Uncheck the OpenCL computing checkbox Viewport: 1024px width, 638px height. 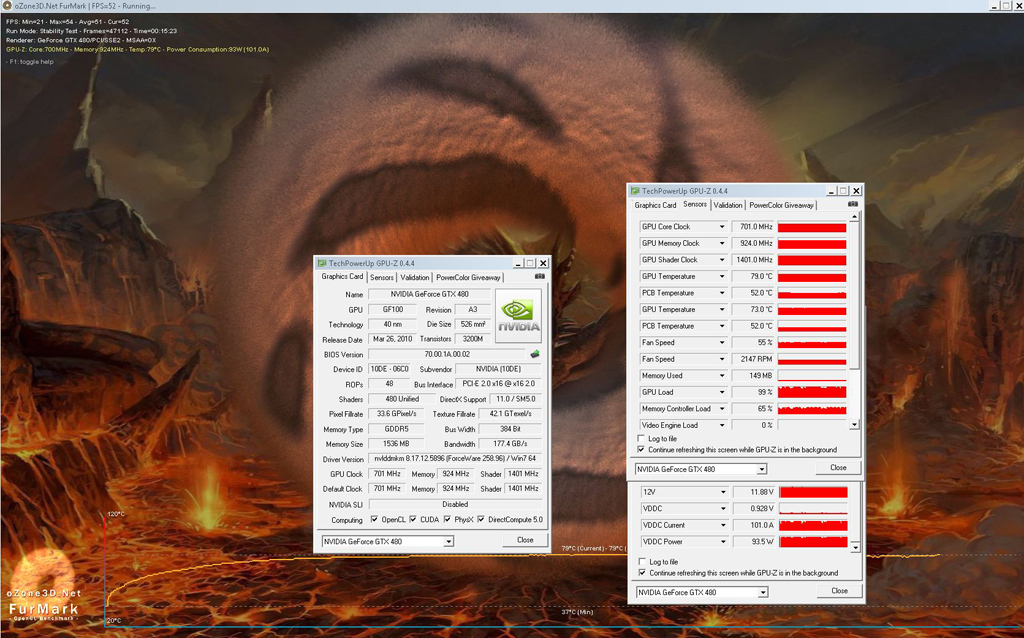(x=373, y=520)
